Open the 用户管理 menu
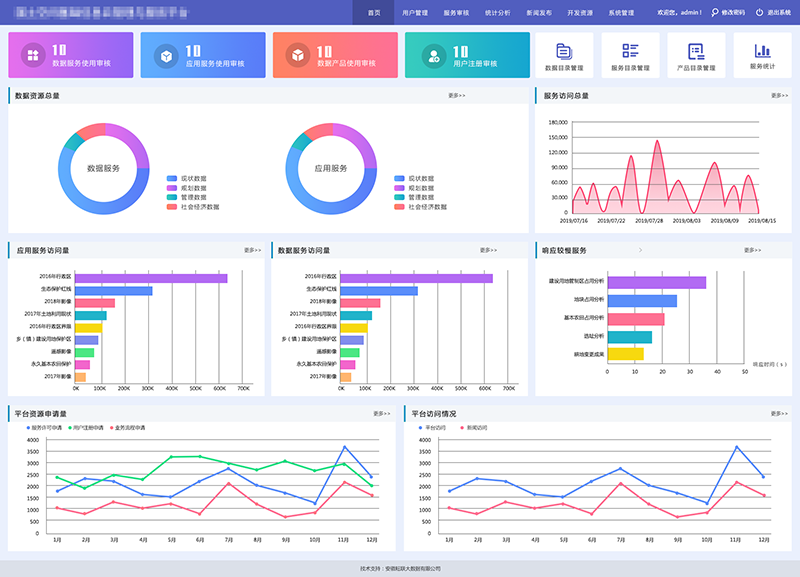 coord(415,13)
